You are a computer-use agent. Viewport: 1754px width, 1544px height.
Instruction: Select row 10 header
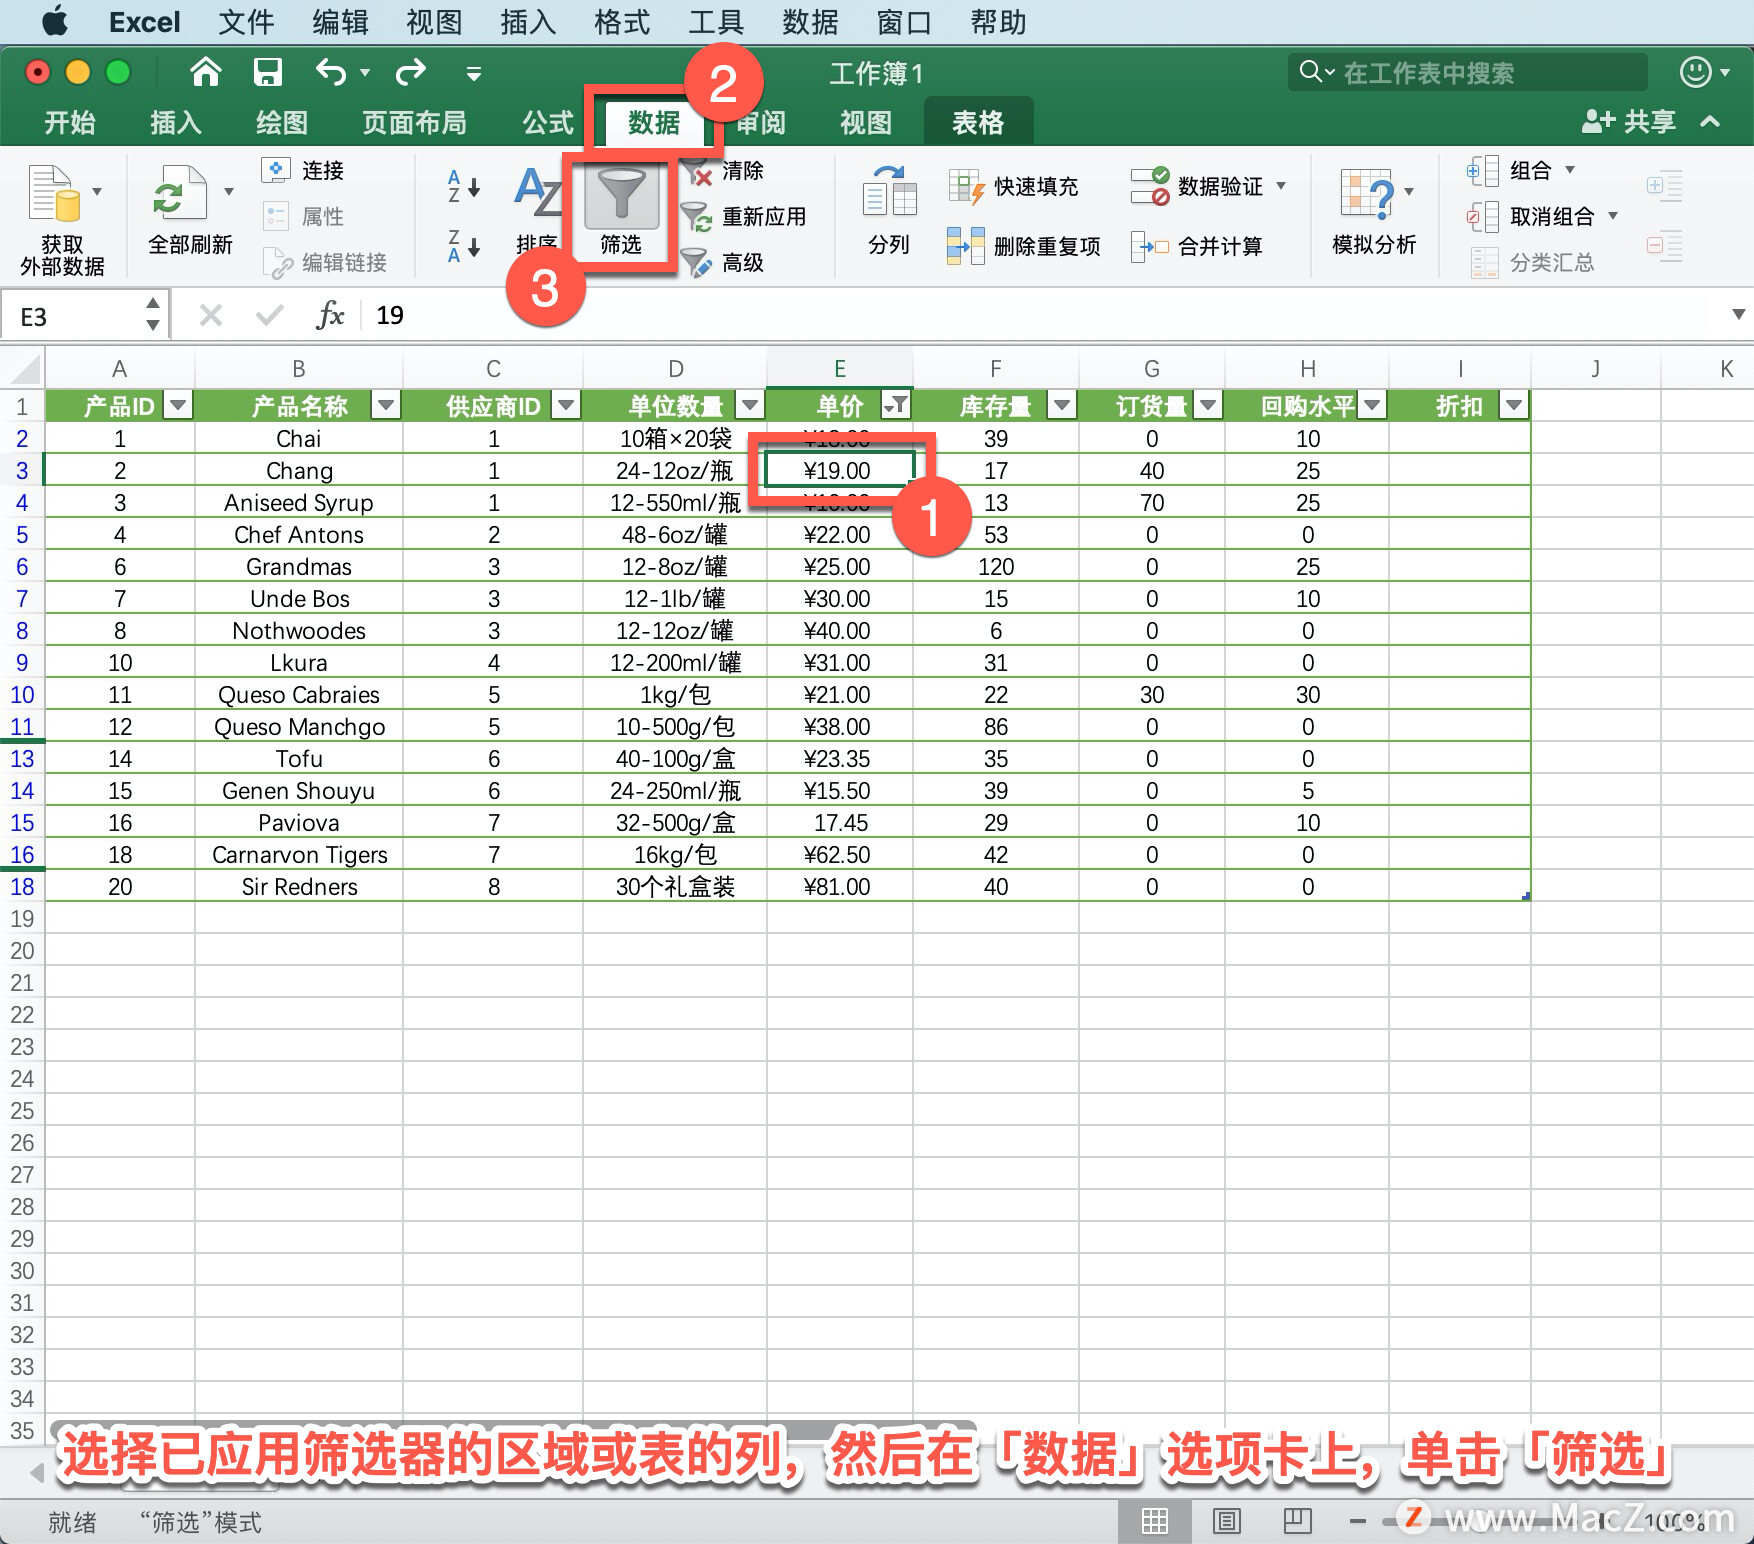coord(22,695)
